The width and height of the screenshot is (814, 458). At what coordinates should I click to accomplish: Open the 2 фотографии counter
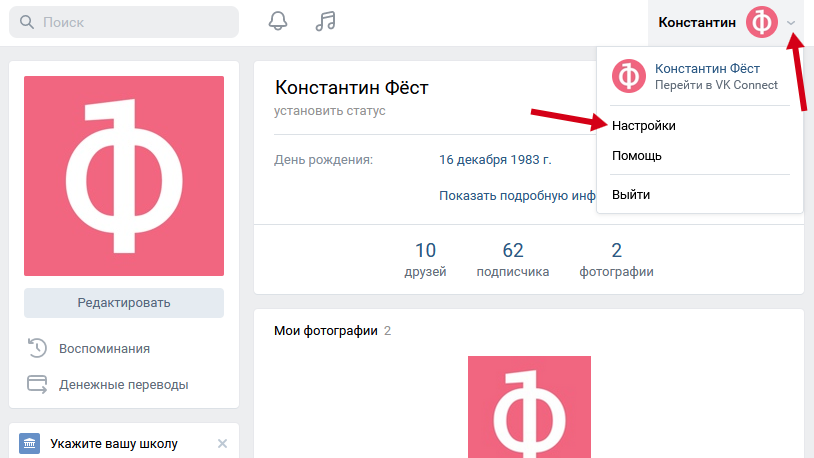(x=616, y=260)
